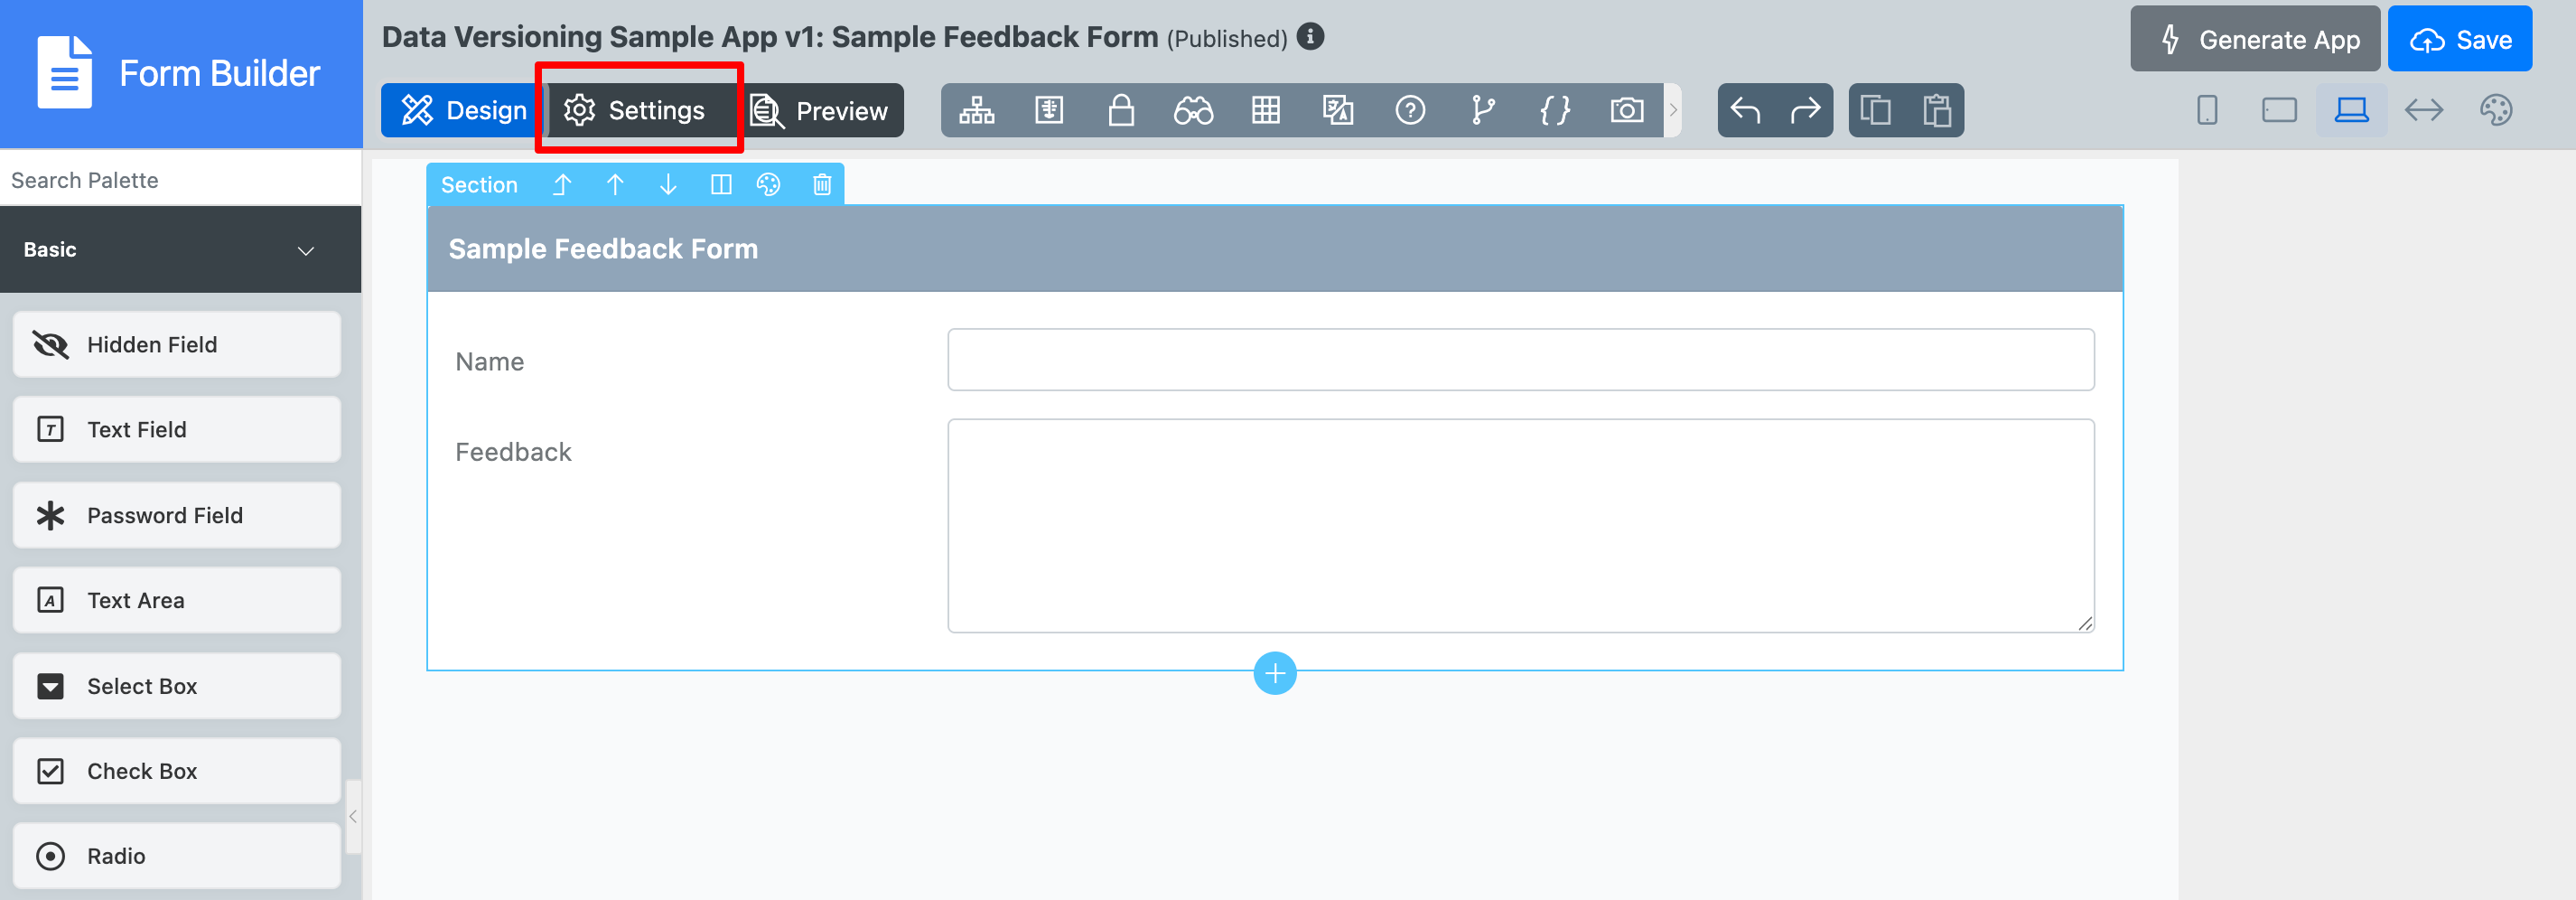This screenshot has width=2576, height=900.
Task: Expand the toolbar with right chevron
Action: pyautogui.click(x=1672, y=110)
